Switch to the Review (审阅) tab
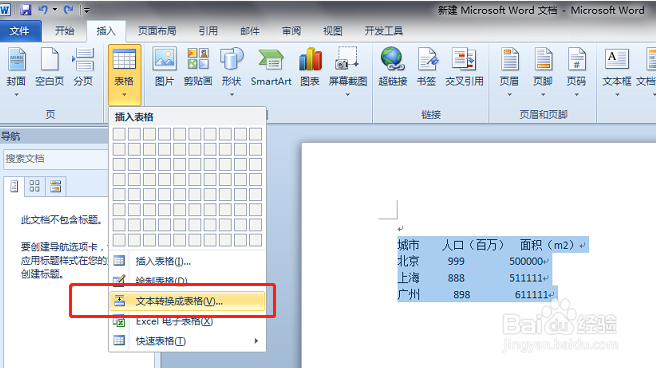This screenshot has height=368, width=656. [291, 31]
